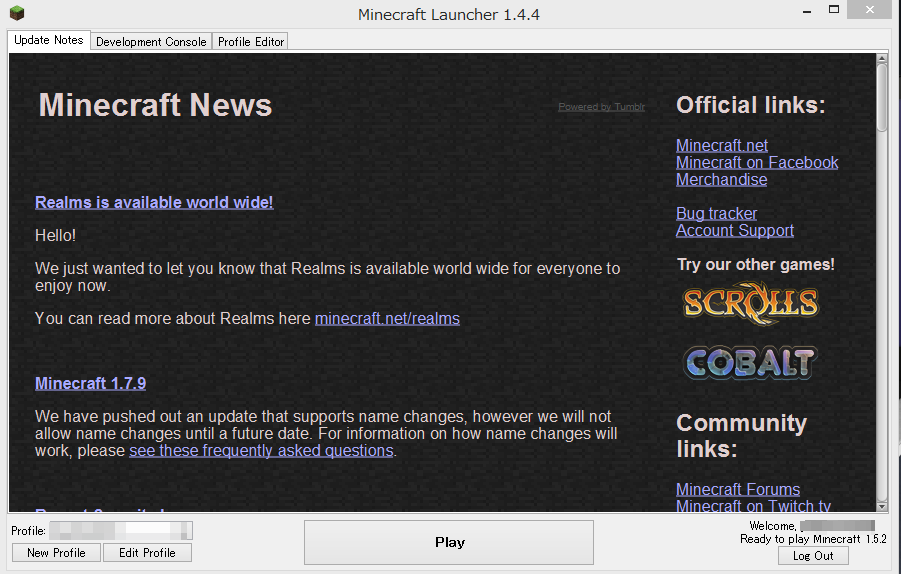Viewport: 901px width, 574px height.
Task: Close the Minecraft Launcher window
Action: click(869, 9)
